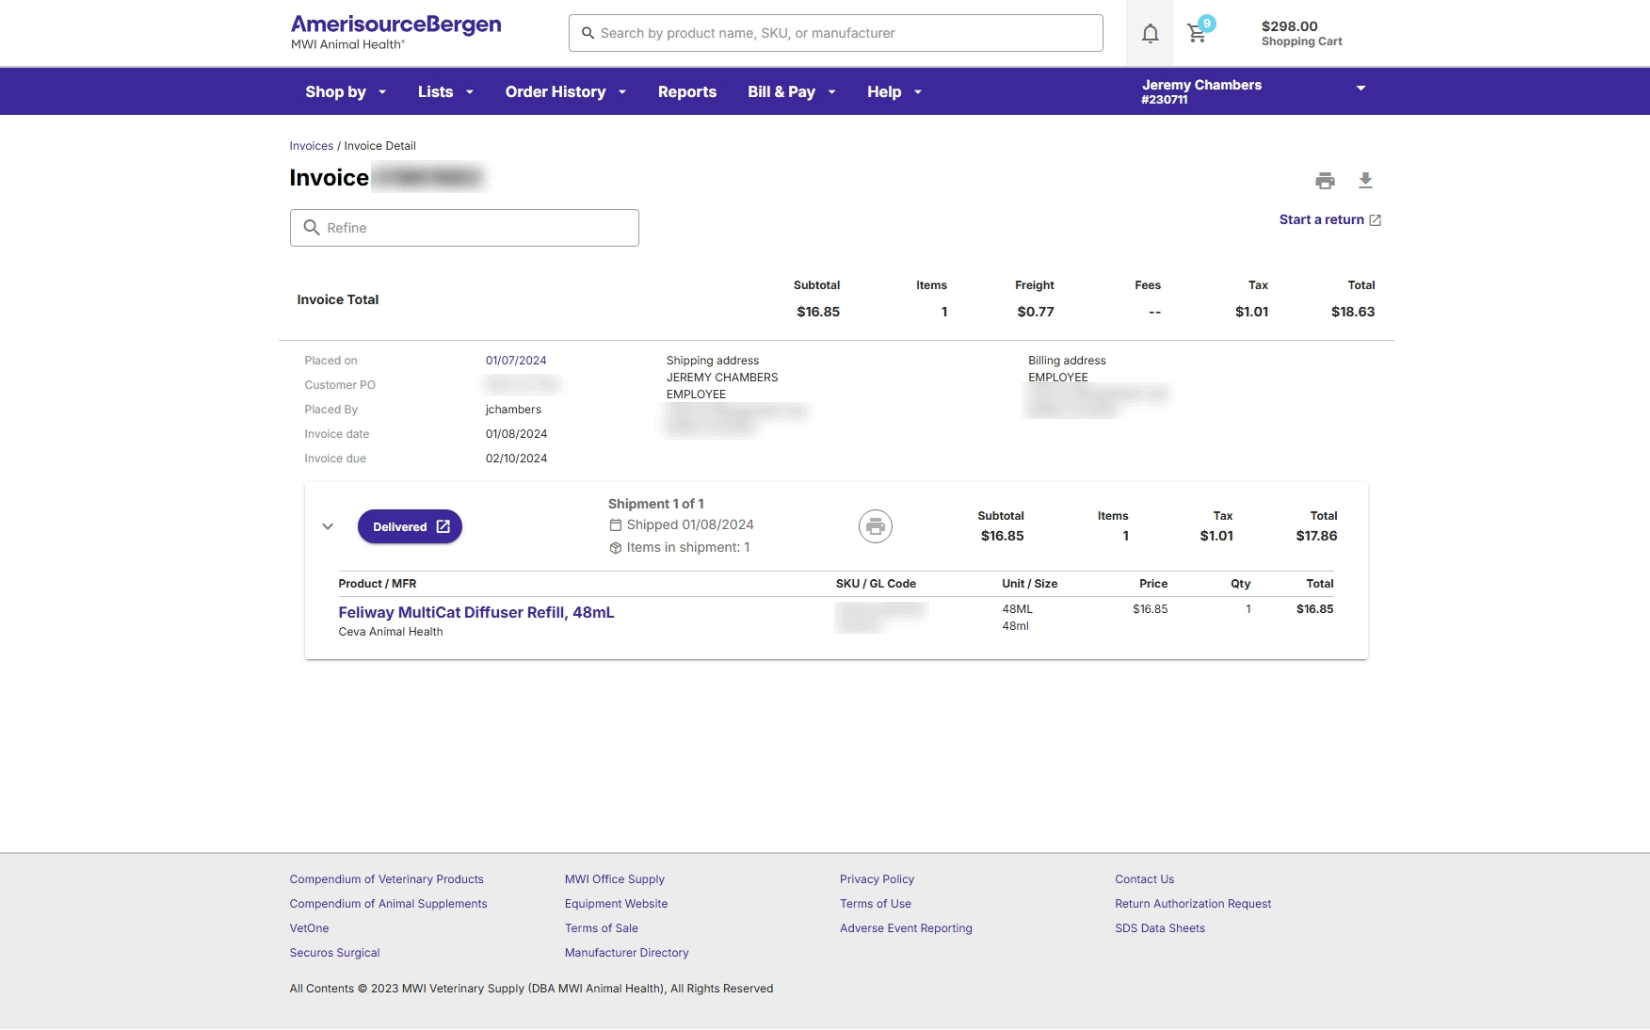The image size is (1650, 1030).
Task: Click Placed By value jchambers
Action: pos(513,410)
